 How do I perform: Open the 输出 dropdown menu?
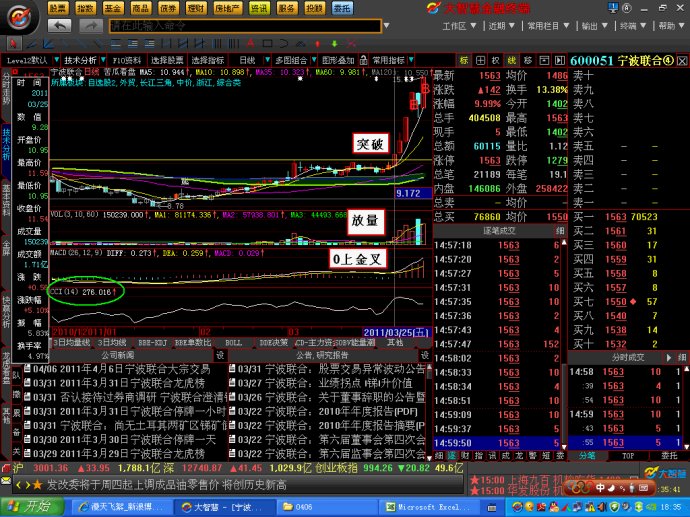click(x=594, y=26)
